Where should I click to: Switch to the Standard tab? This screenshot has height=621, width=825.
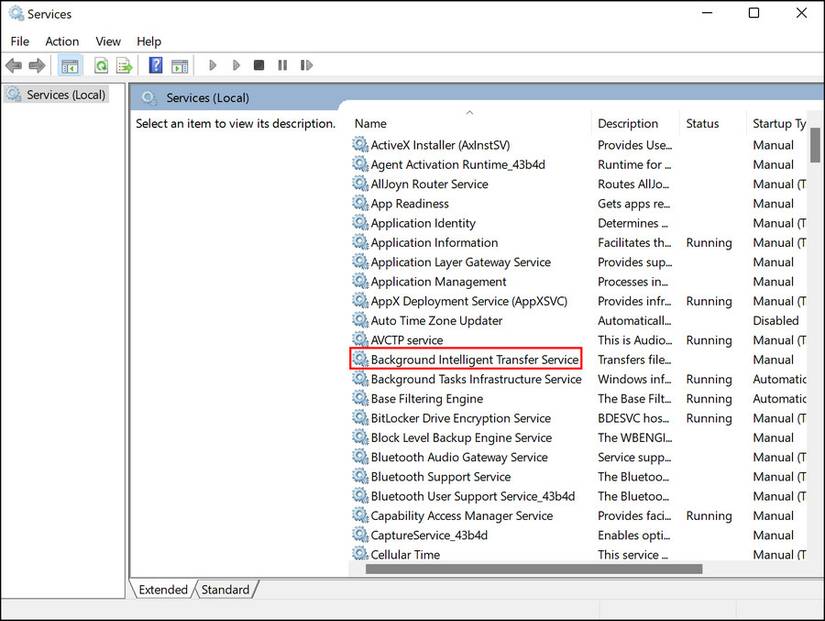point(225,589)
